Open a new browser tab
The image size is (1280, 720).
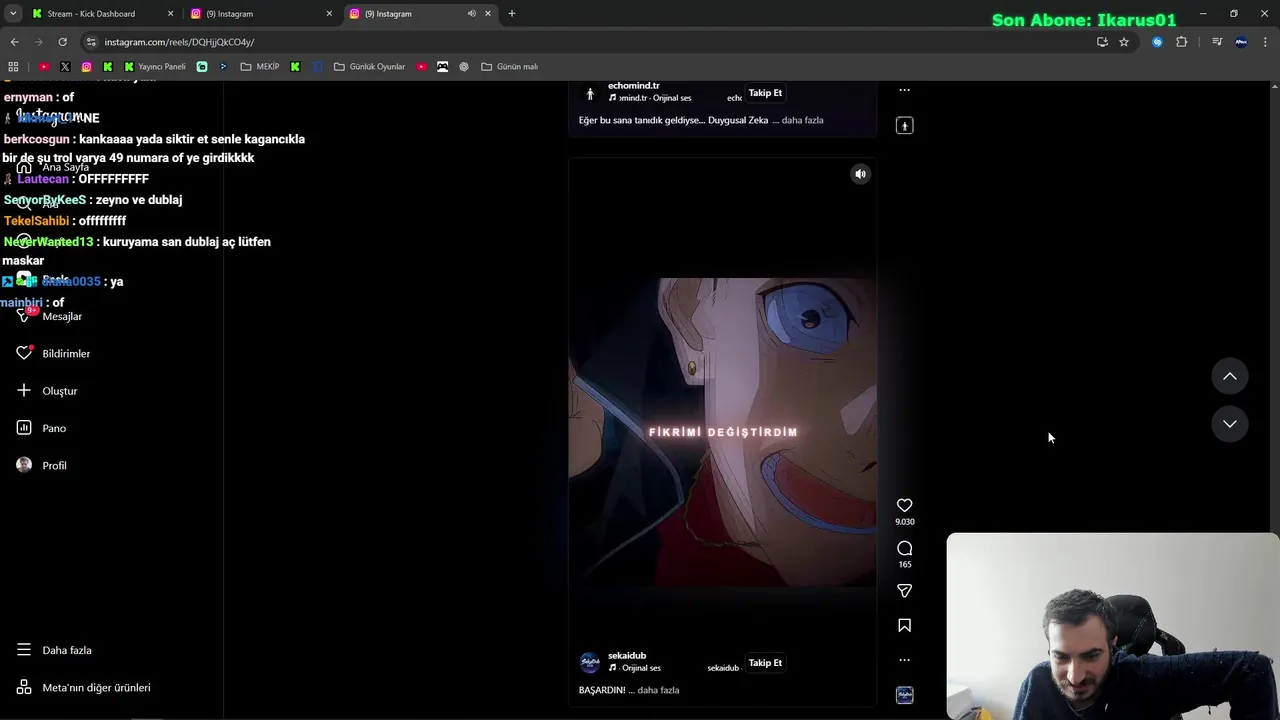coord(512,14)
